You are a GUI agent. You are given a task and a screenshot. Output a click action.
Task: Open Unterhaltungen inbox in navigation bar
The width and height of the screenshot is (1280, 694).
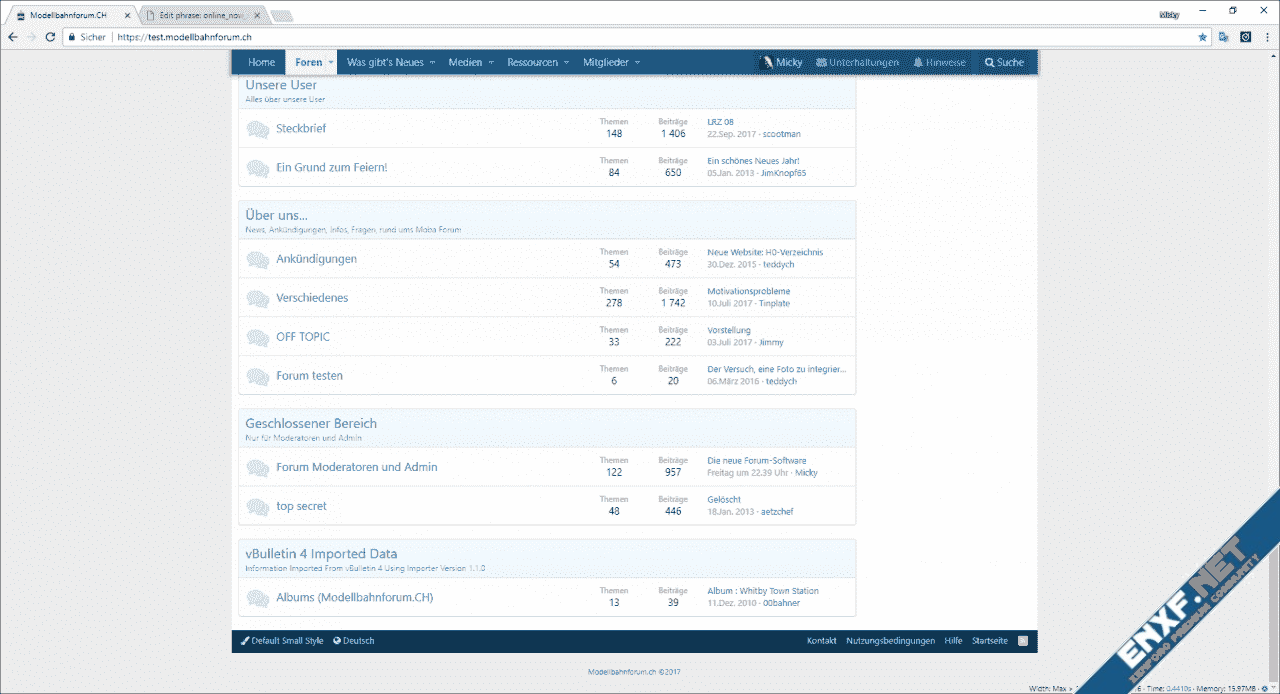[857, 62]
